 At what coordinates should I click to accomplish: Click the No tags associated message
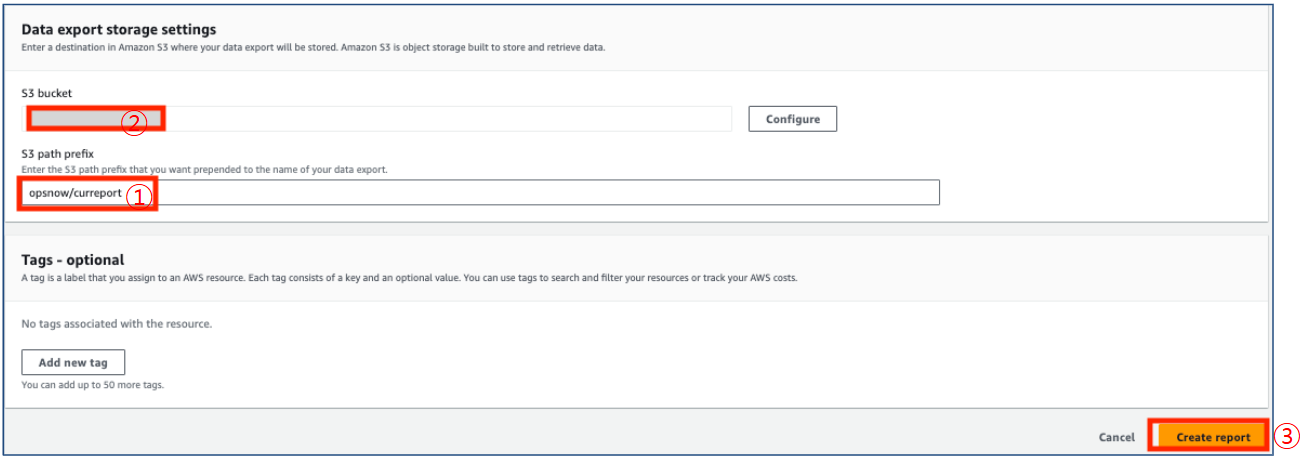coord(117,324)
